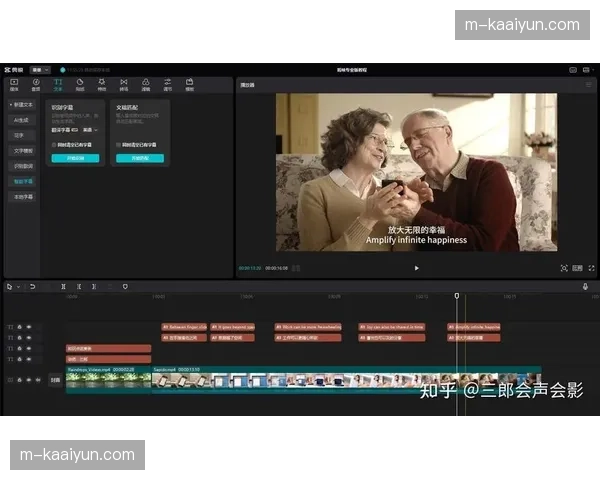Select 文字模板 in the left sidebar
Screen dimensions: 600x480
click(22, 150)
